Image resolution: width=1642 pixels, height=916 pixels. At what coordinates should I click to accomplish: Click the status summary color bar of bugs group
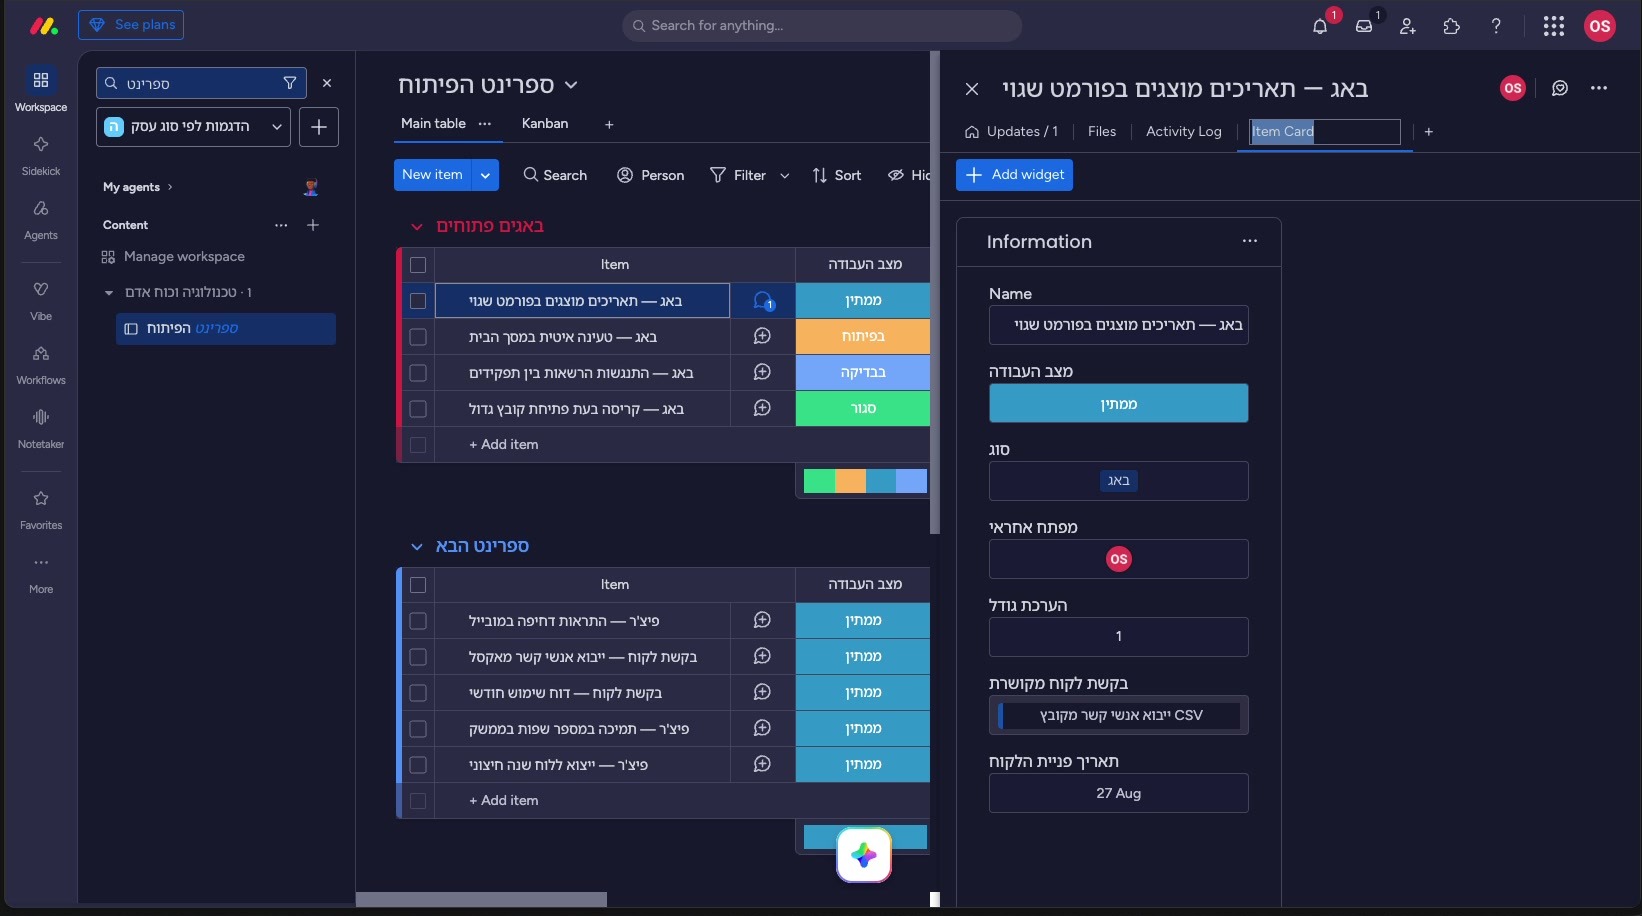click(x=865, y=481)
